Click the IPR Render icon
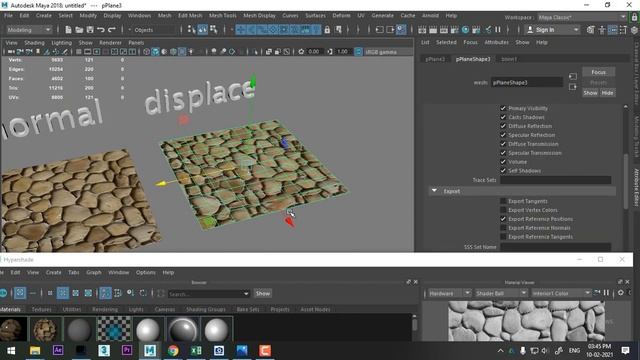Viewport: 640px width, 360px height. point(444,30)
